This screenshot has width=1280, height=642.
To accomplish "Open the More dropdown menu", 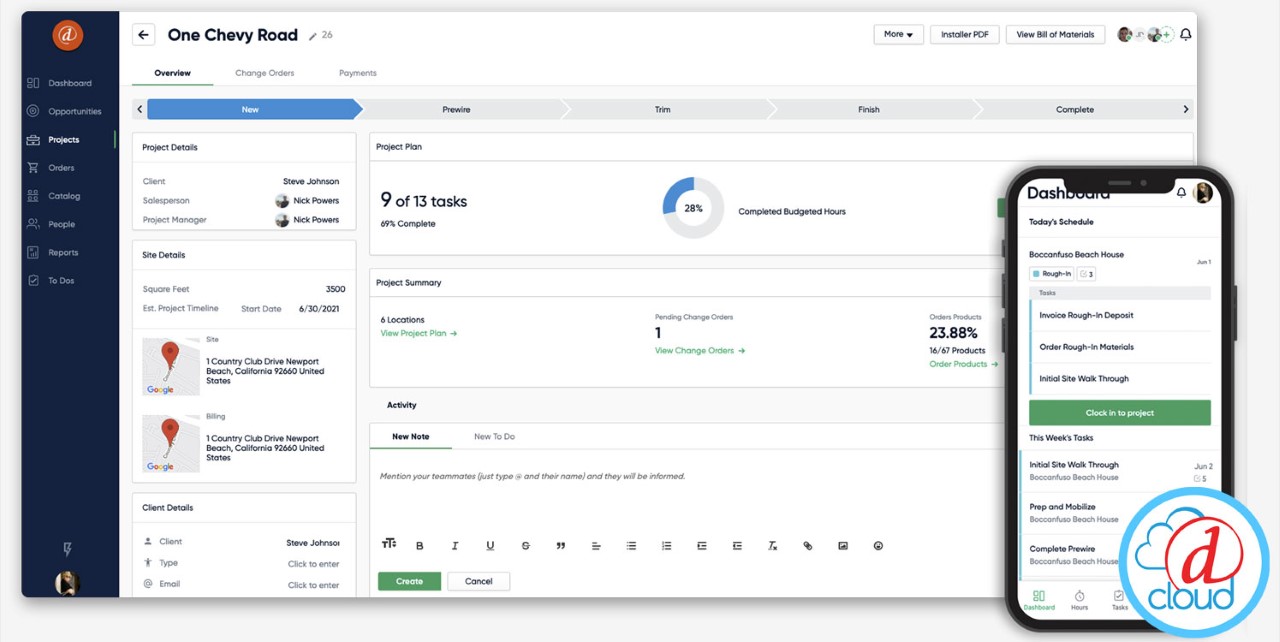I will [897, 34].
